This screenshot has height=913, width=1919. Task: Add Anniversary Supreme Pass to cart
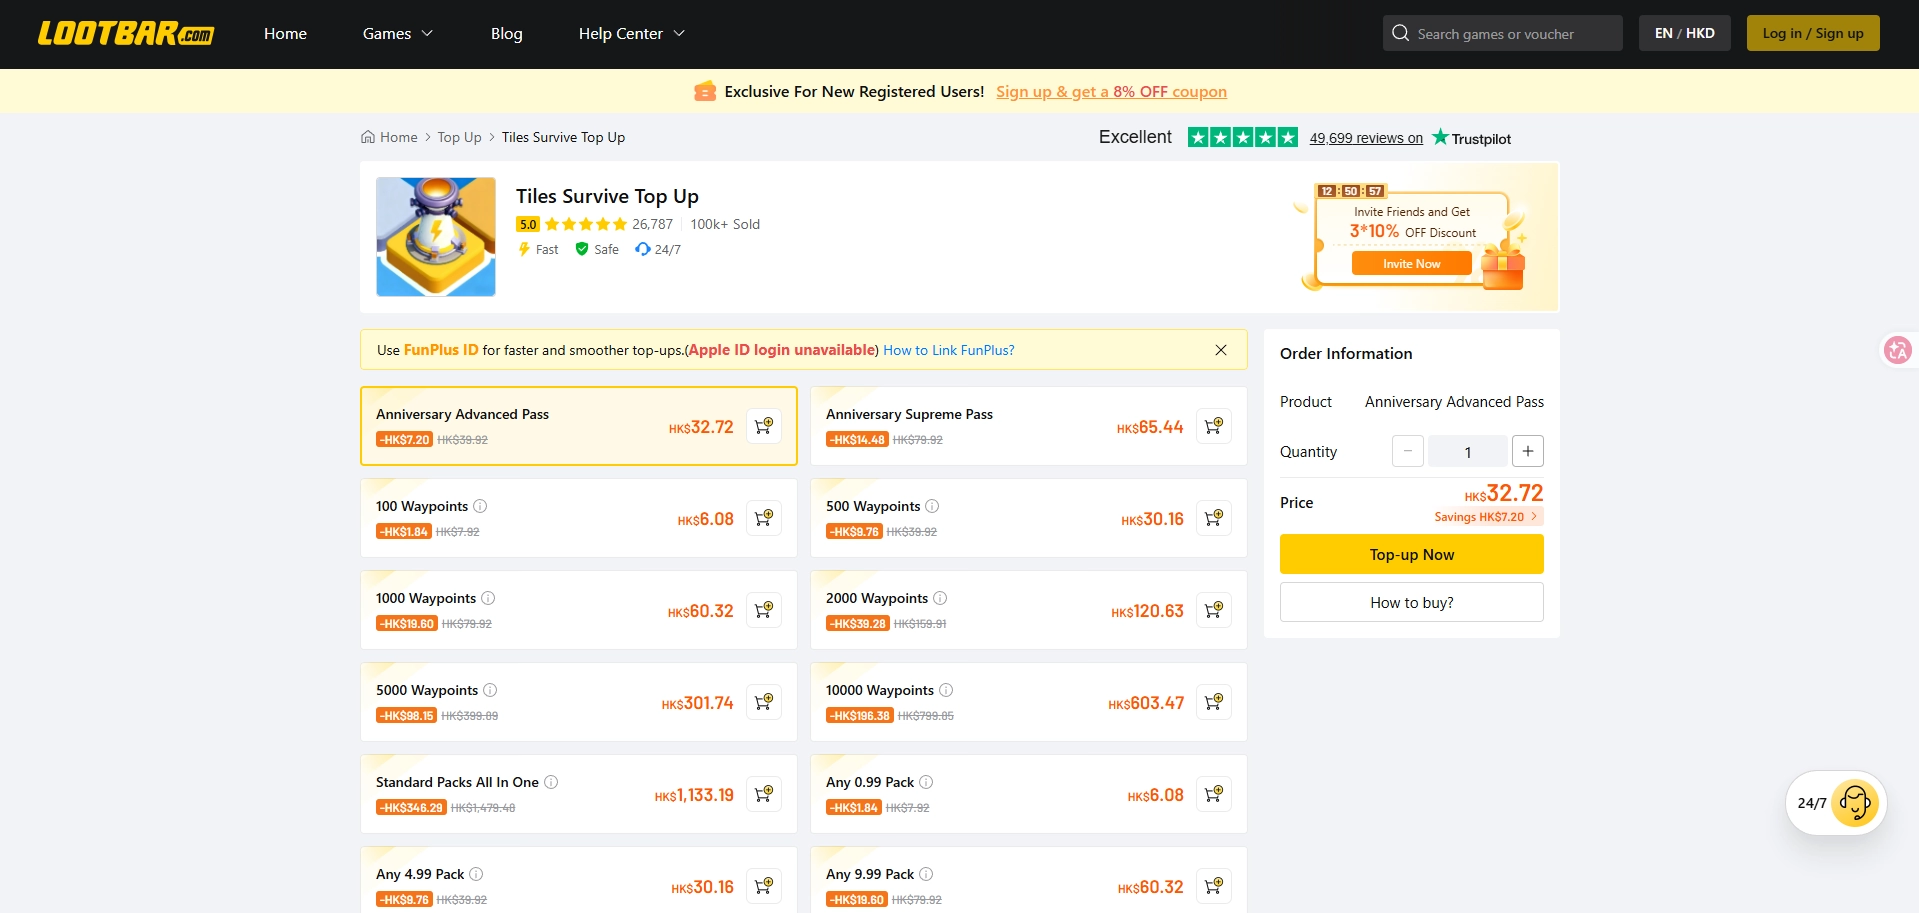[1214, 426]
